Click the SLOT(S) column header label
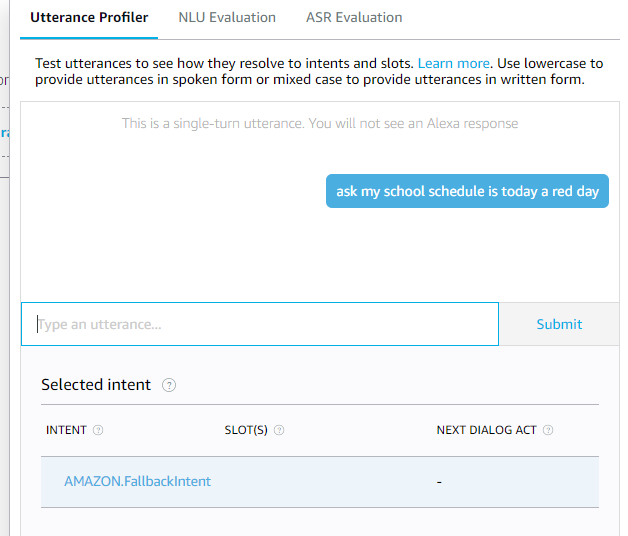Viewport: 628px width, 536px height. (x=246, y=431)
